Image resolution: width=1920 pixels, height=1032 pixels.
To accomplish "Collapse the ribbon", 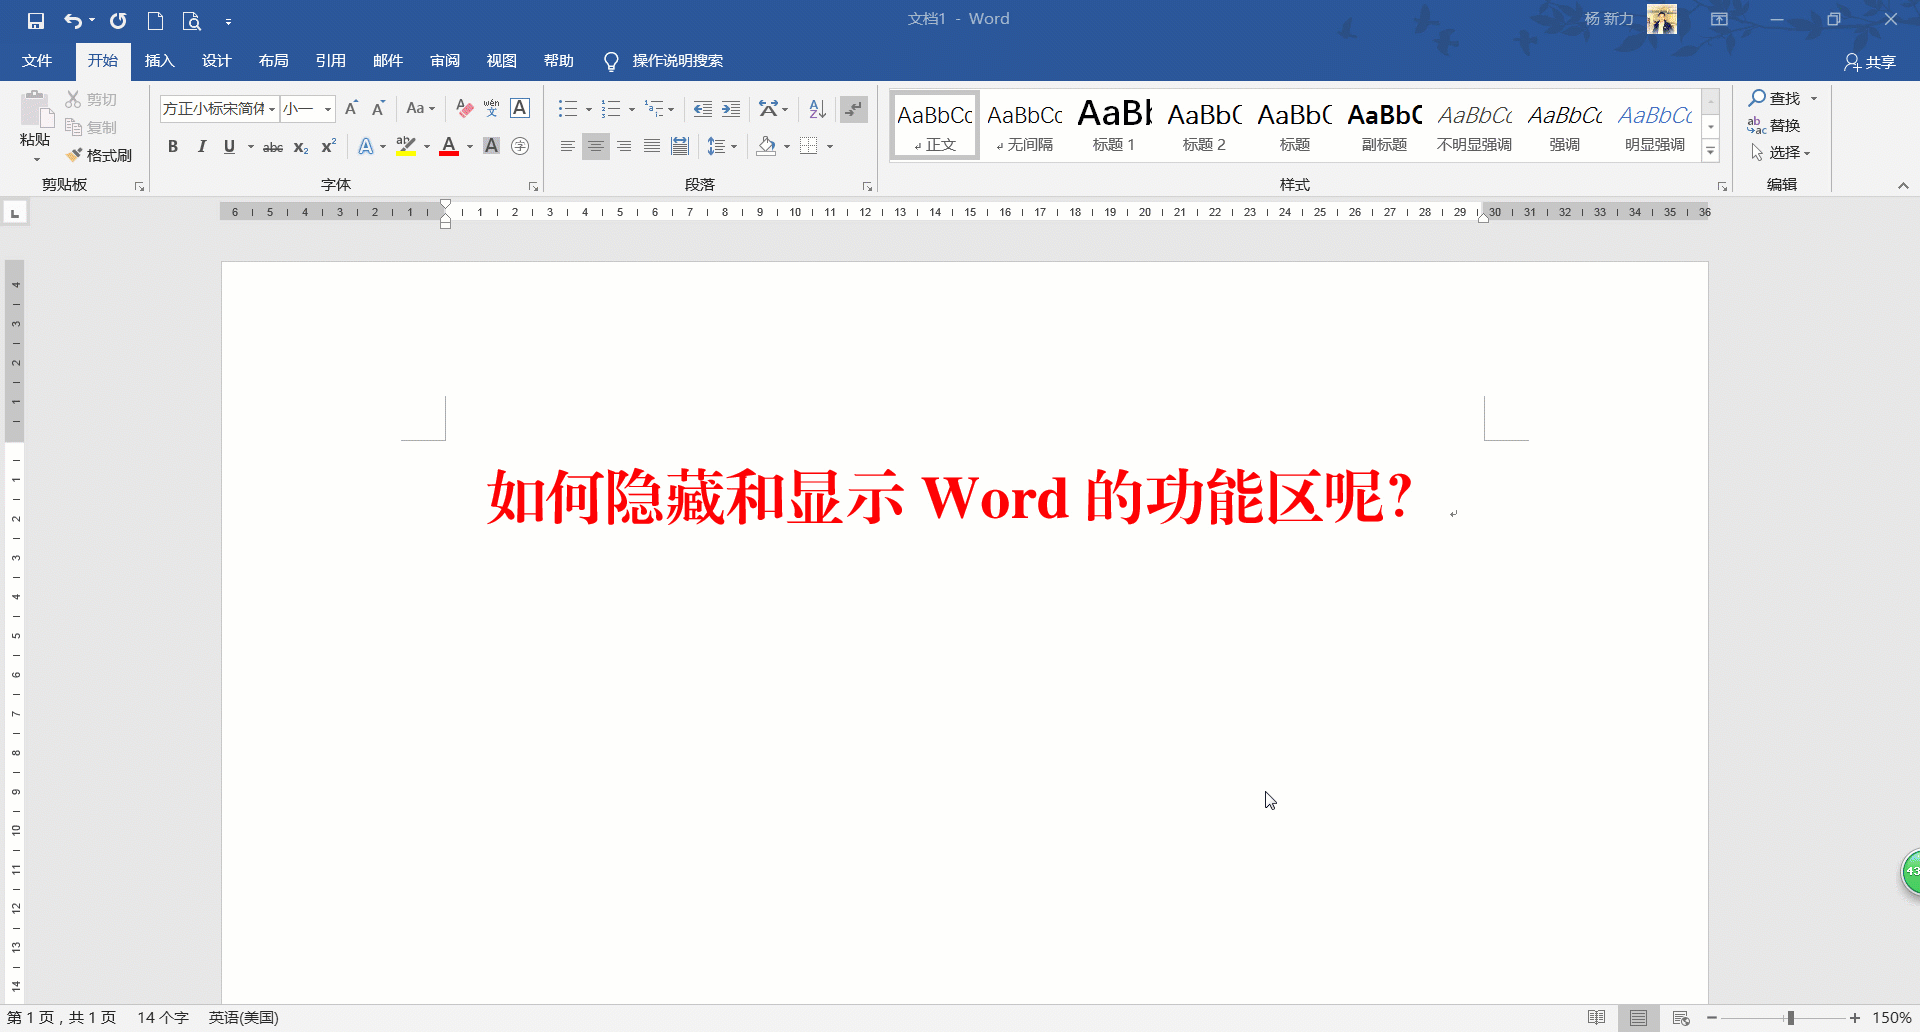I will tap(1903, 186).
